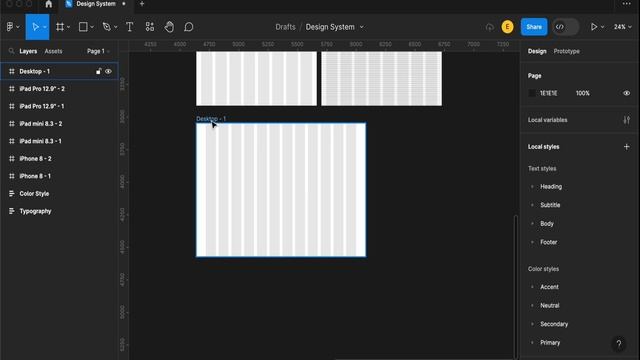Viewport: 640px width, 360px height.
Task: Select the Frame tool
Action: 60,27
